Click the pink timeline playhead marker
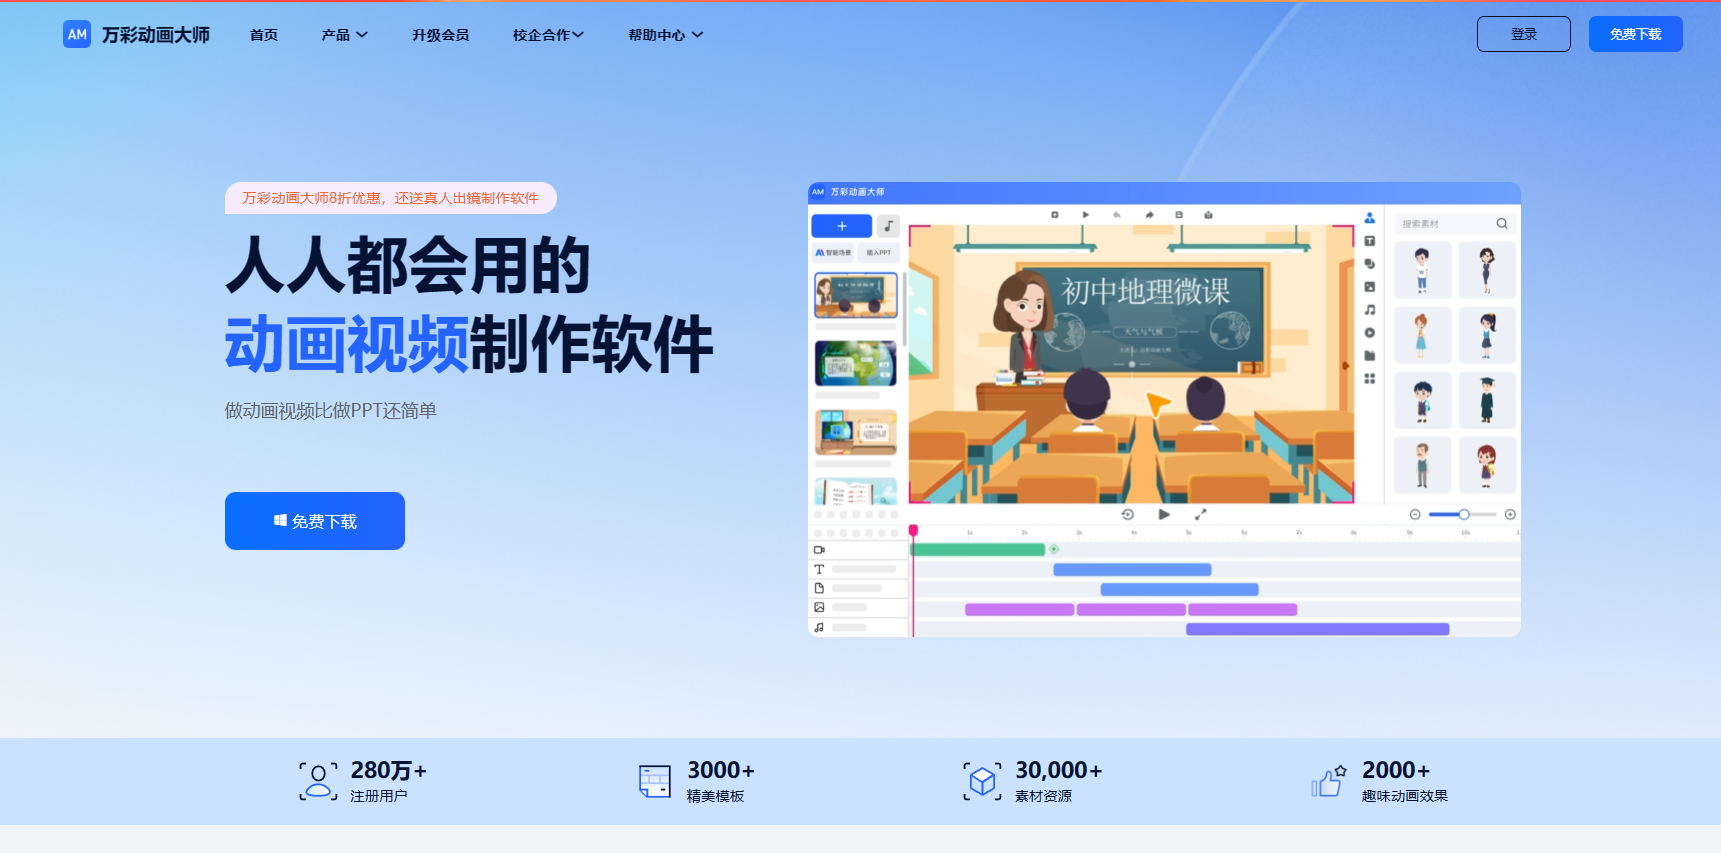This screenshot has width=1721, height=853. [913, 531]
